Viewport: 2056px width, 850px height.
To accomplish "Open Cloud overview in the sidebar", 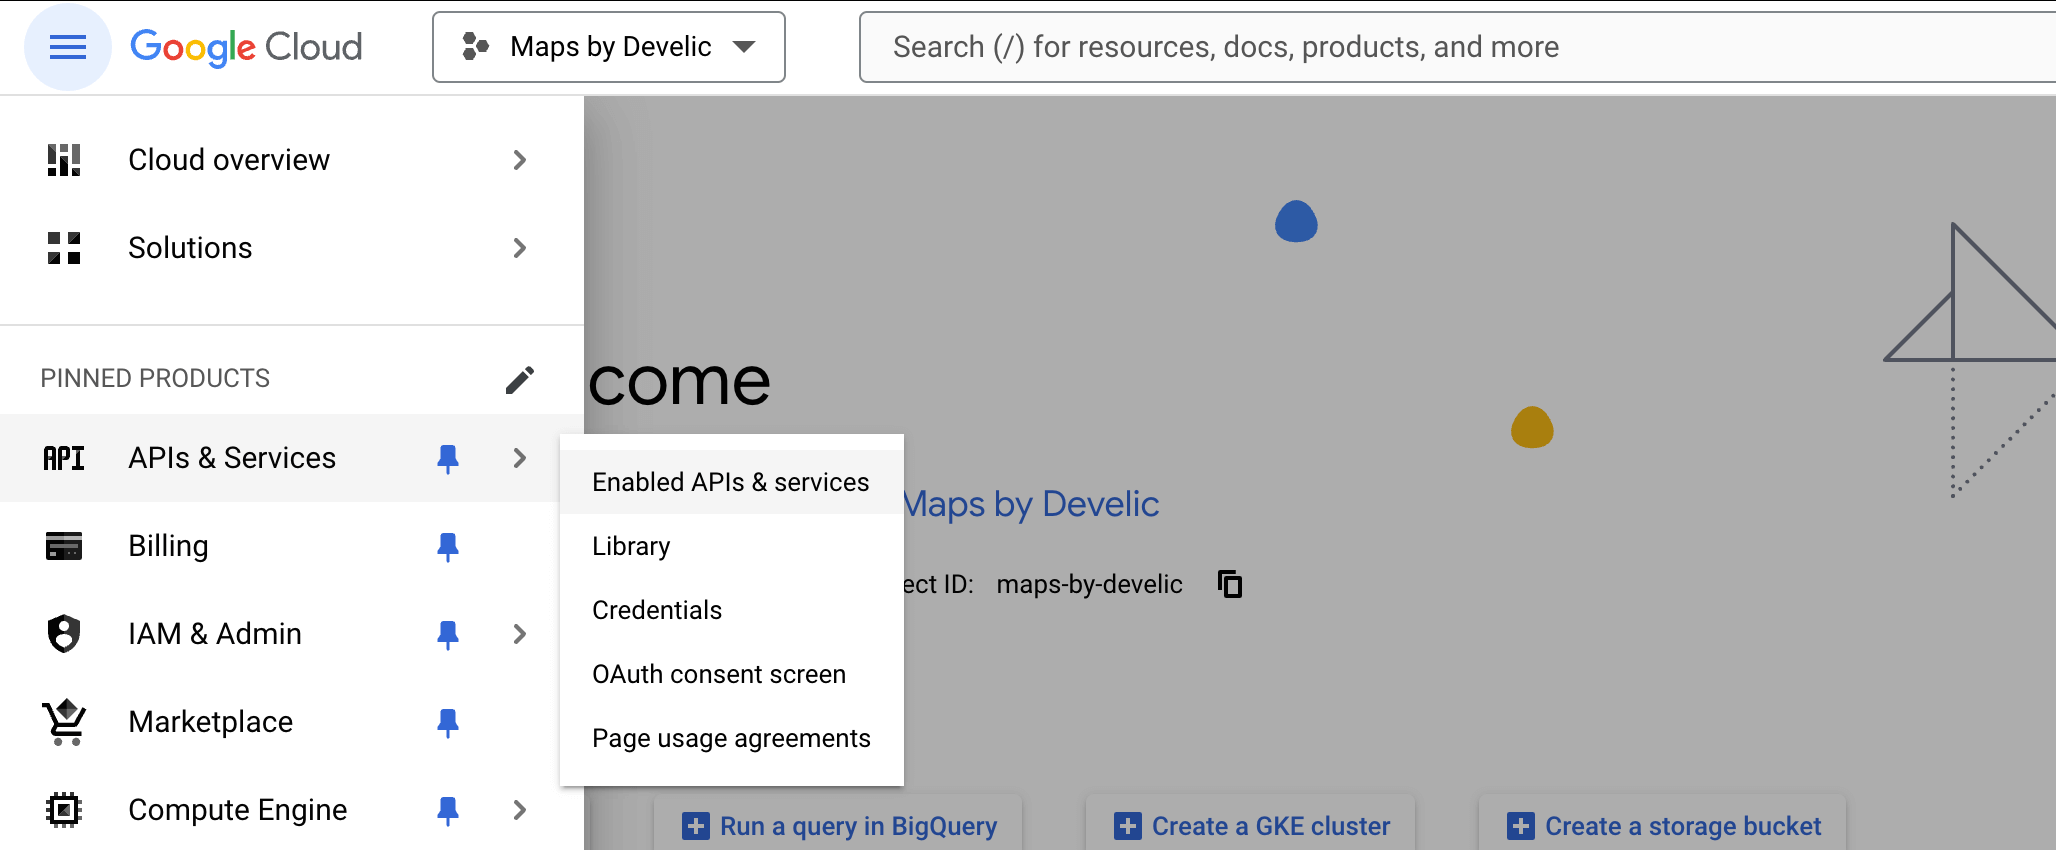I will pos(291,160).
